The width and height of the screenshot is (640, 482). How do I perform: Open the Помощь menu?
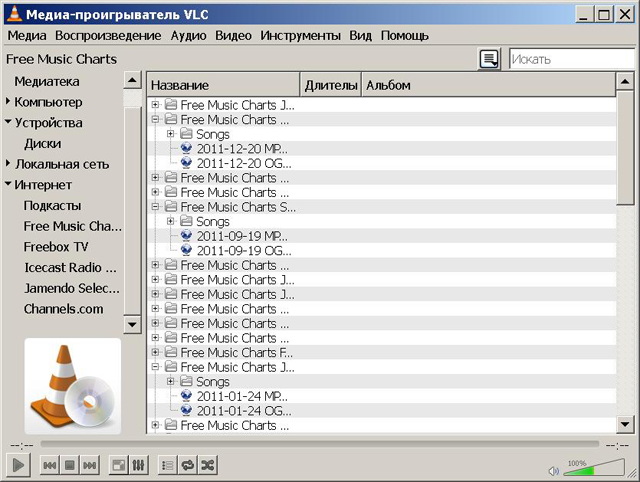click(404, 36)
